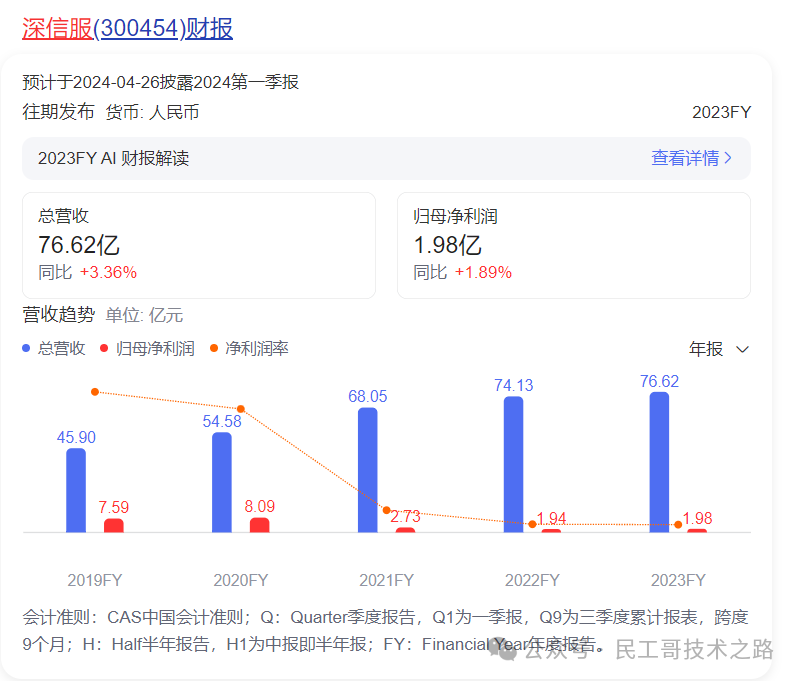This screenshot has width=799, height=681.
Task: Open the 深信服(300454)财报 title link
Action: [127, 29]
